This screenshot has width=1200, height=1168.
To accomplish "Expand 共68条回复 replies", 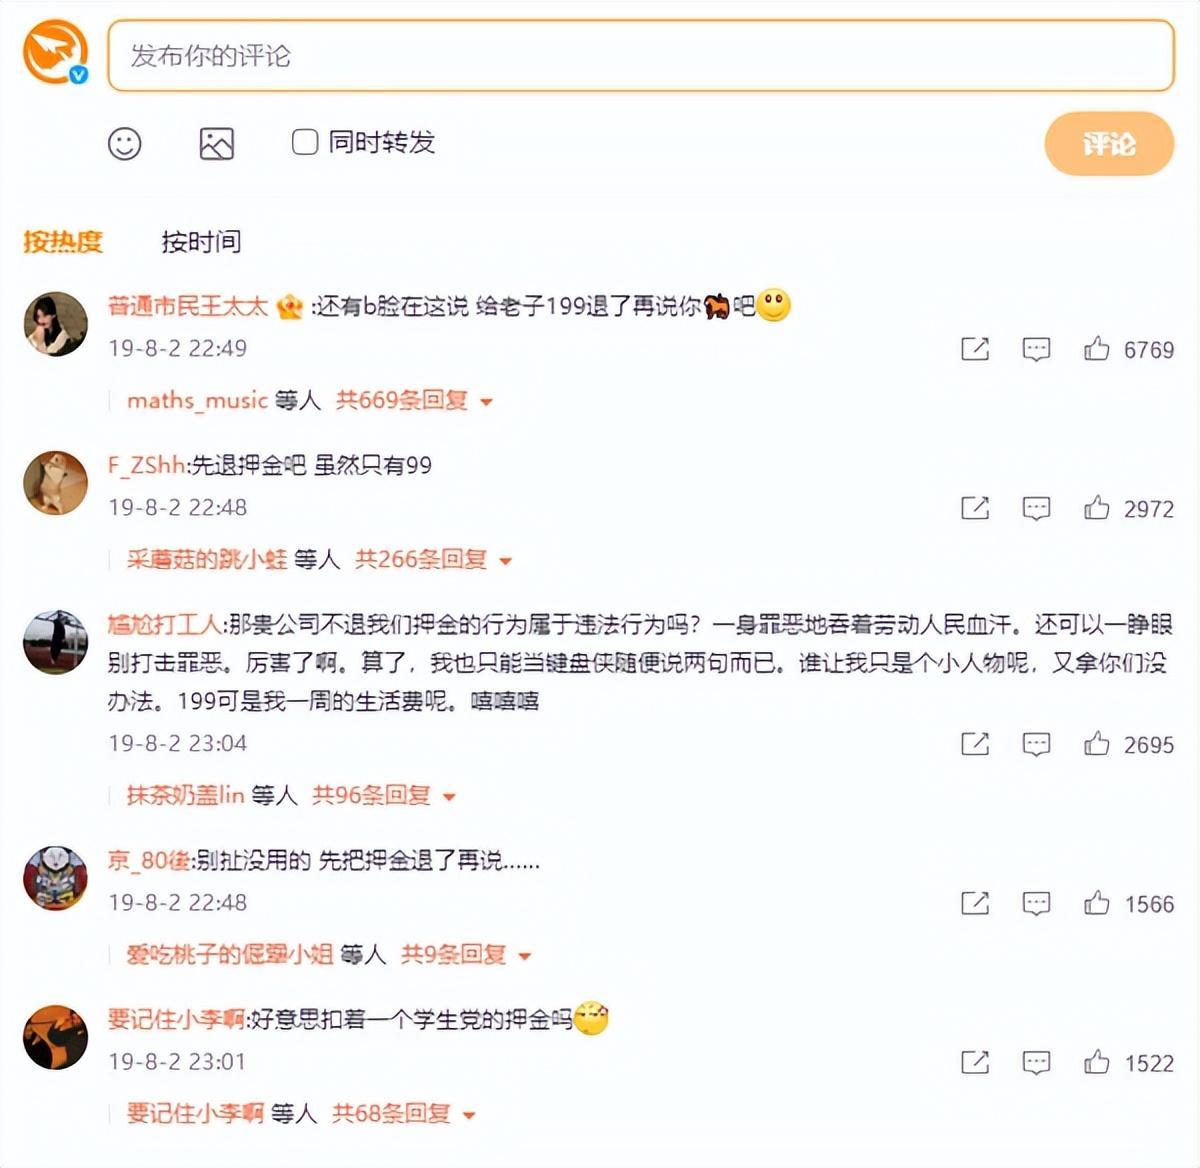I will [403, 1114].
